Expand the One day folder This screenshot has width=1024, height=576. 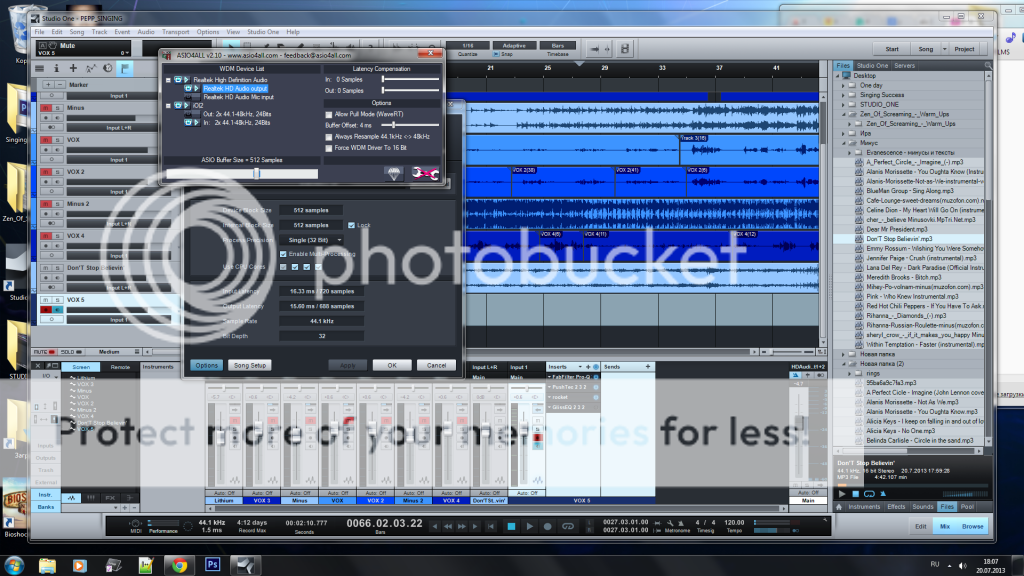click(843, 86)
